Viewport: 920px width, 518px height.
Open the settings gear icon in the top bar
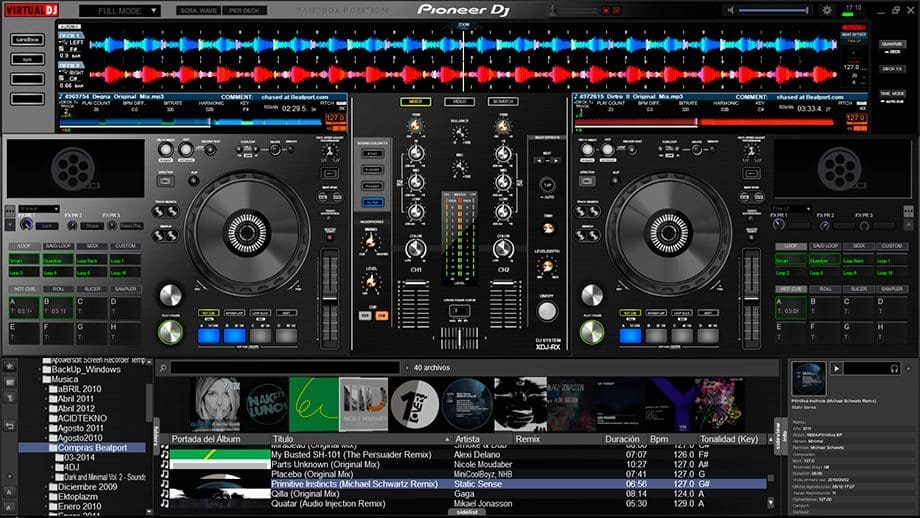click(827, 10)
